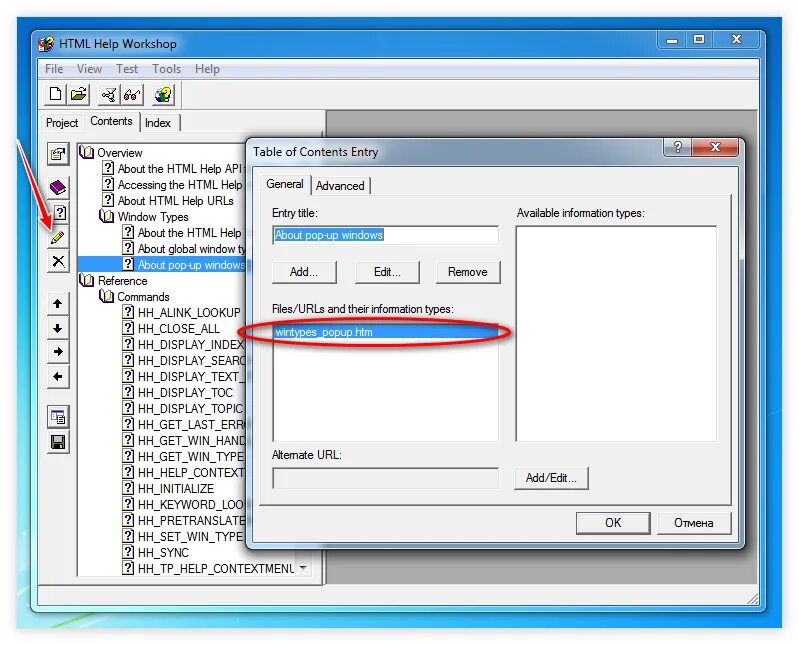Click the Отмена cancel button

point(694,523)
